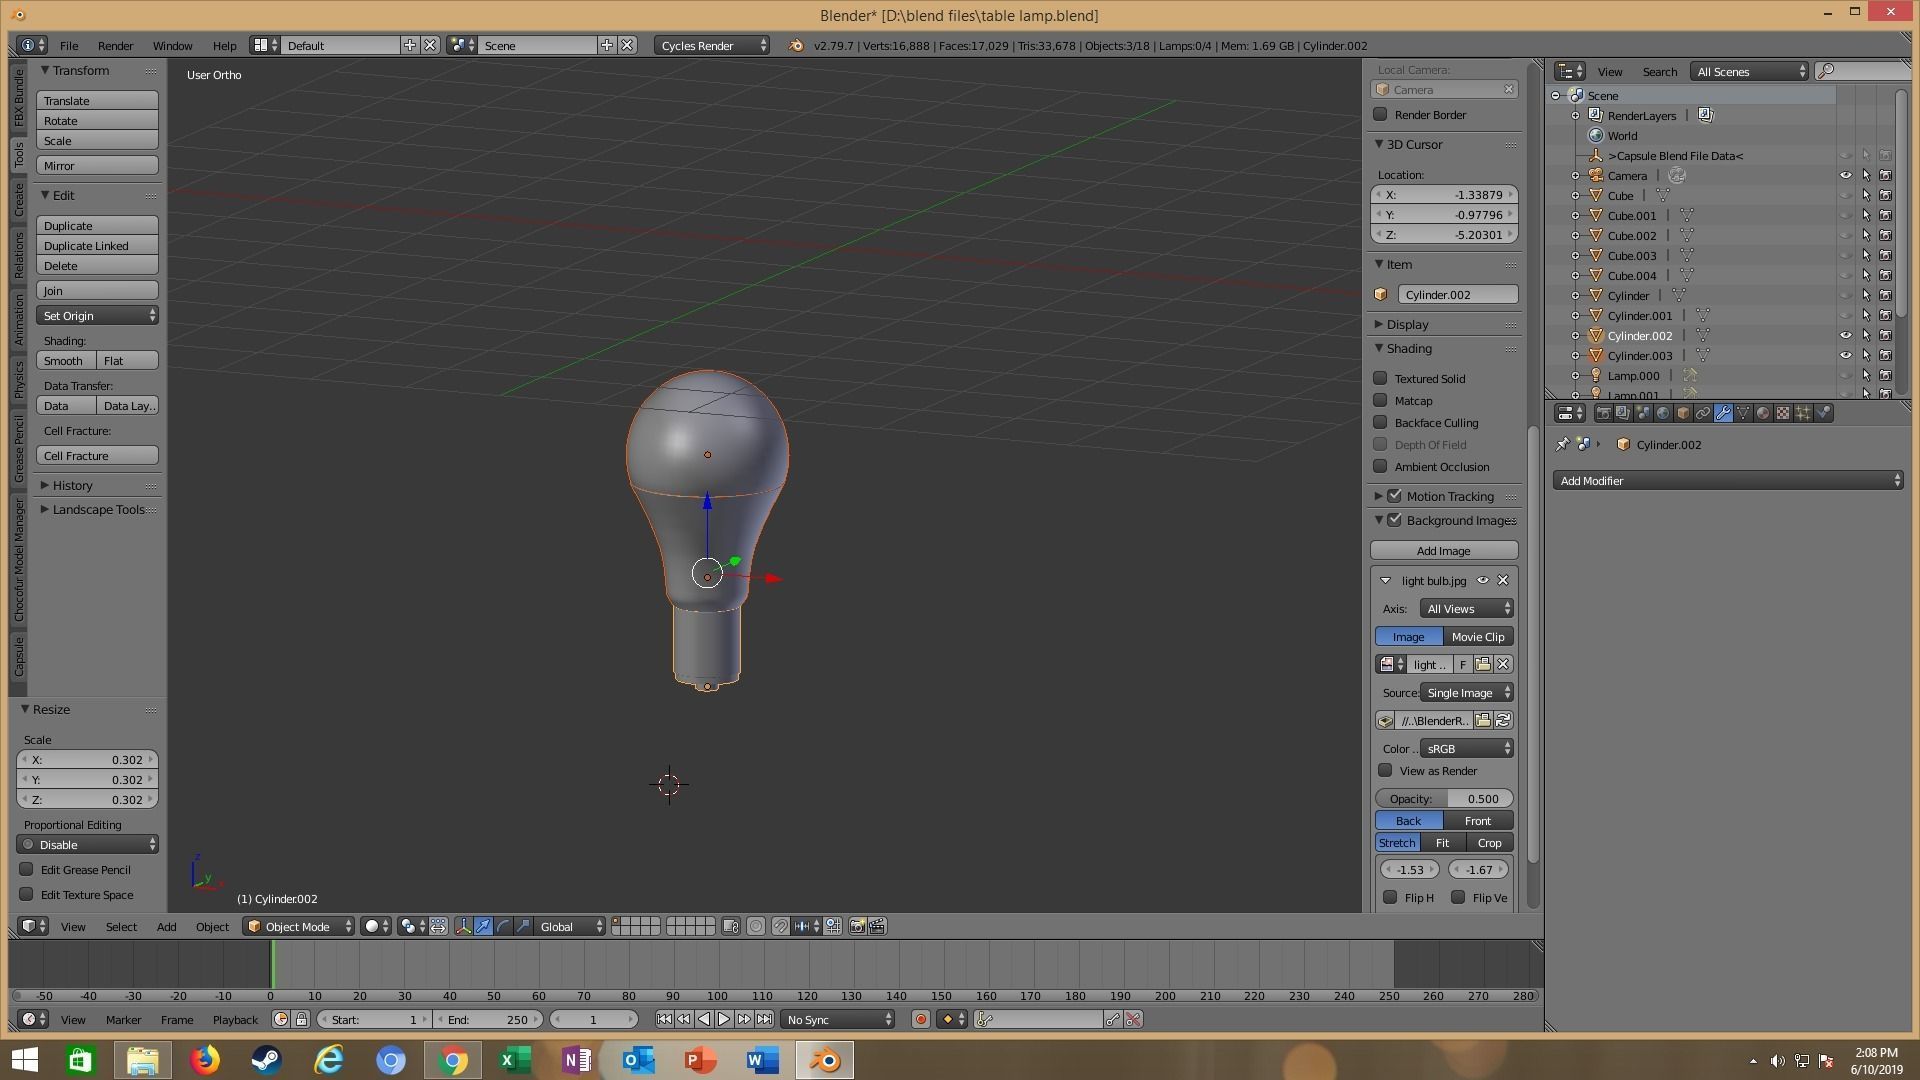Toggle the snap magnet icon
This screenshot has width=1920, height=1080.
click(780, 927)
